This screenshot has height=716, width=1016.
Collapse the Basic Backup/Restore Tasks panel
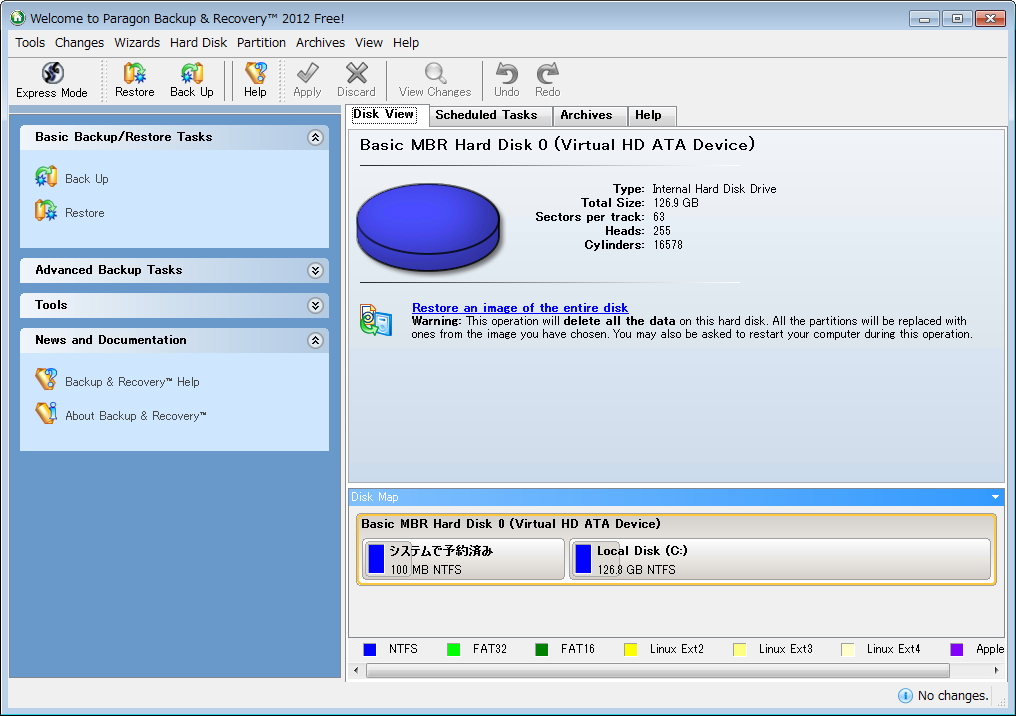315,137
